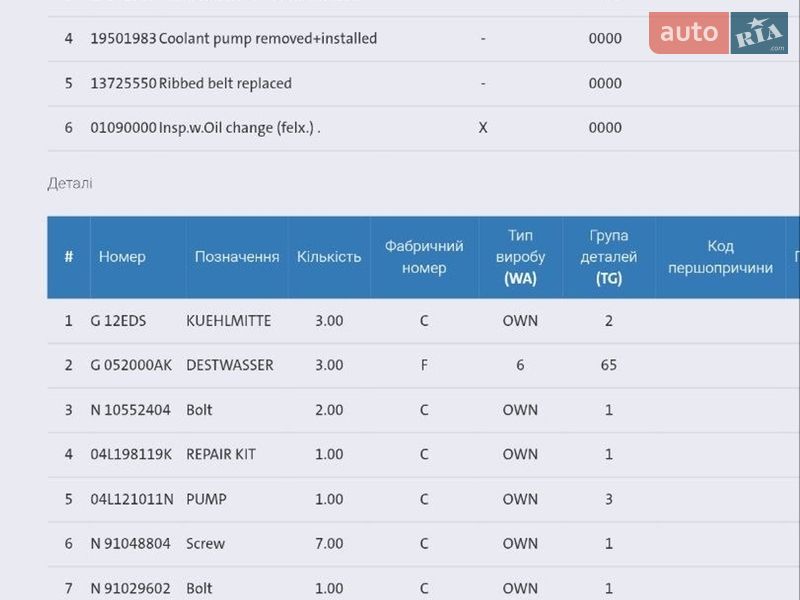Select the Номер column header
800x600 pixels.
pyautogui.click(x=122, y=257)
